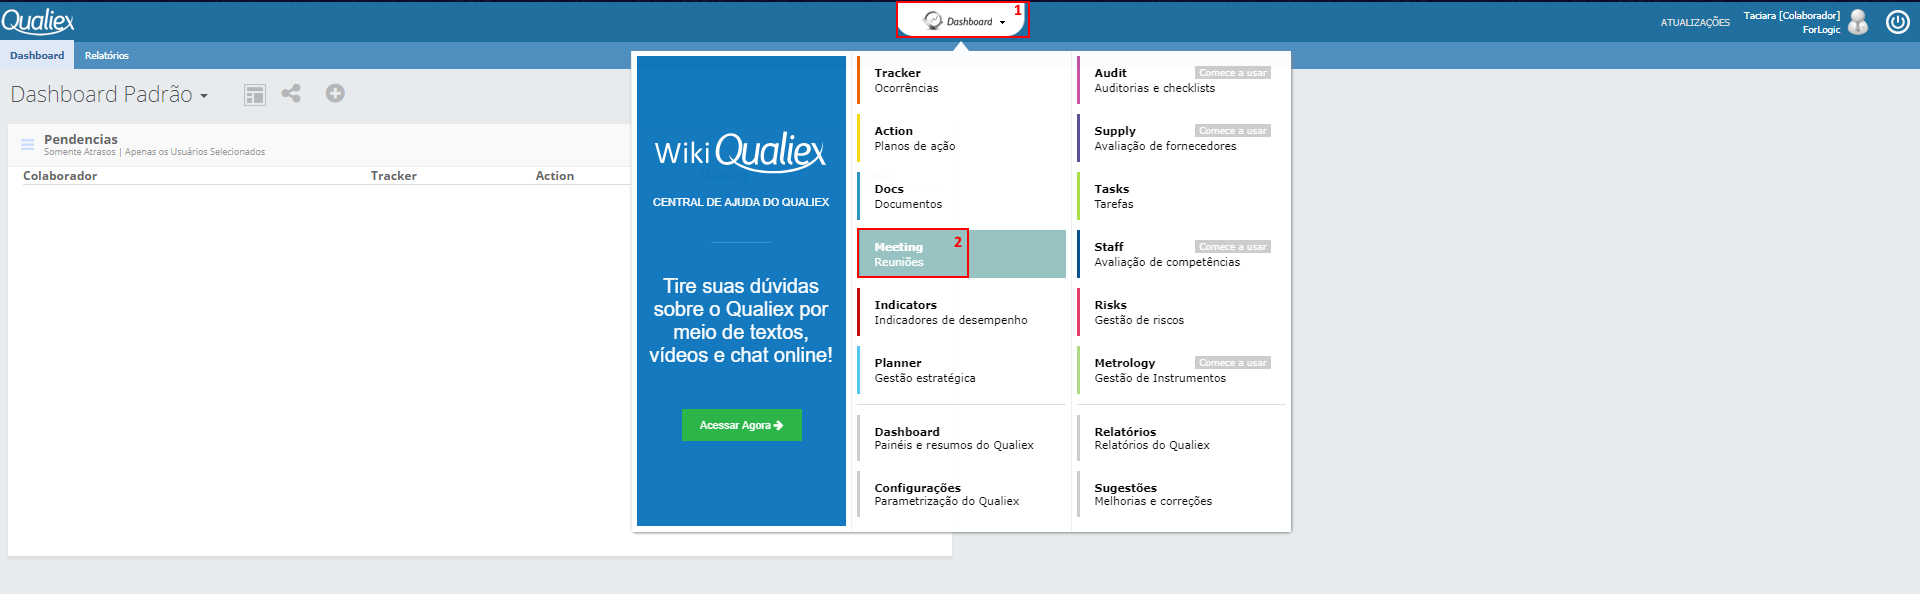Open Action Planos de ação module
The image size is (1920, 594).
click(961, 138)
